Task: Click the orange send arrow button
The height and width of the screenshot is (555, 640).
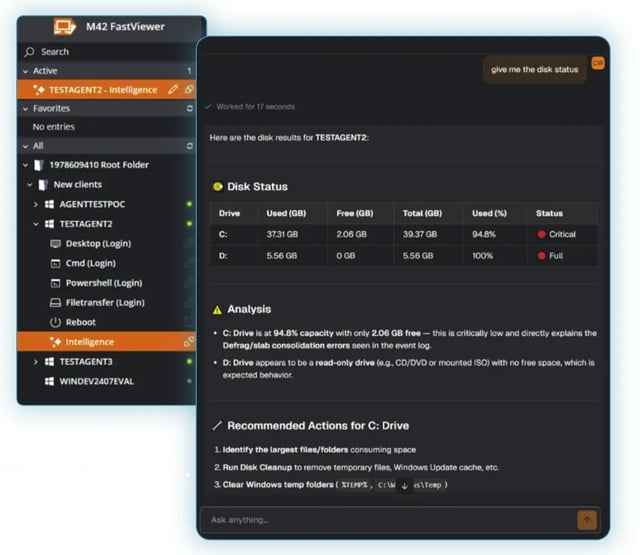Action: point(587,520)
